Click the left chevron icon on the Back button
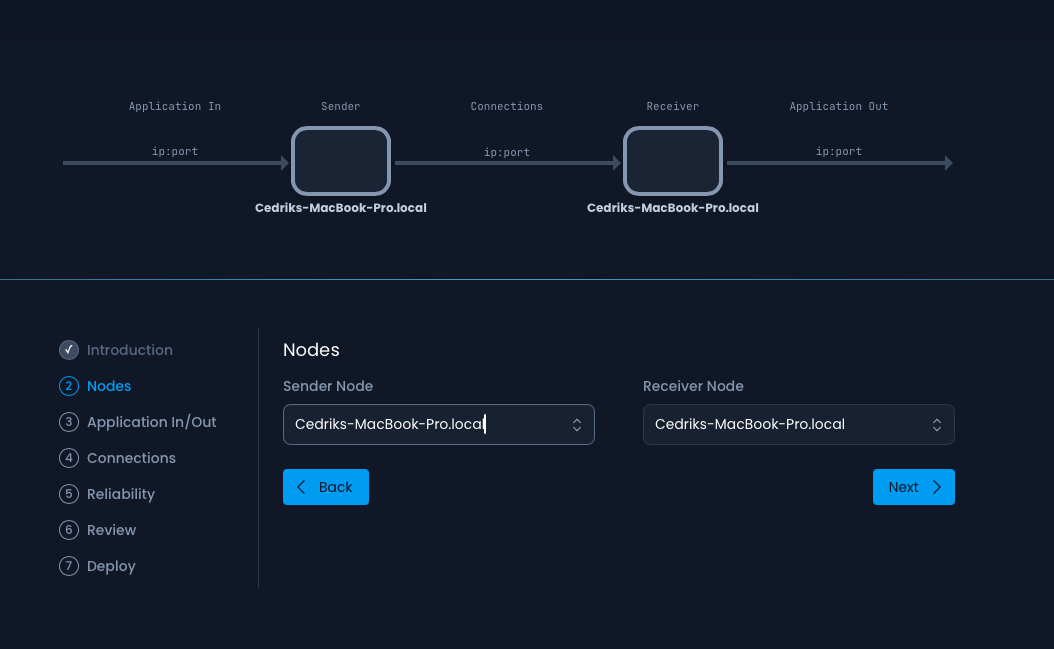 [x=301, y=487]
